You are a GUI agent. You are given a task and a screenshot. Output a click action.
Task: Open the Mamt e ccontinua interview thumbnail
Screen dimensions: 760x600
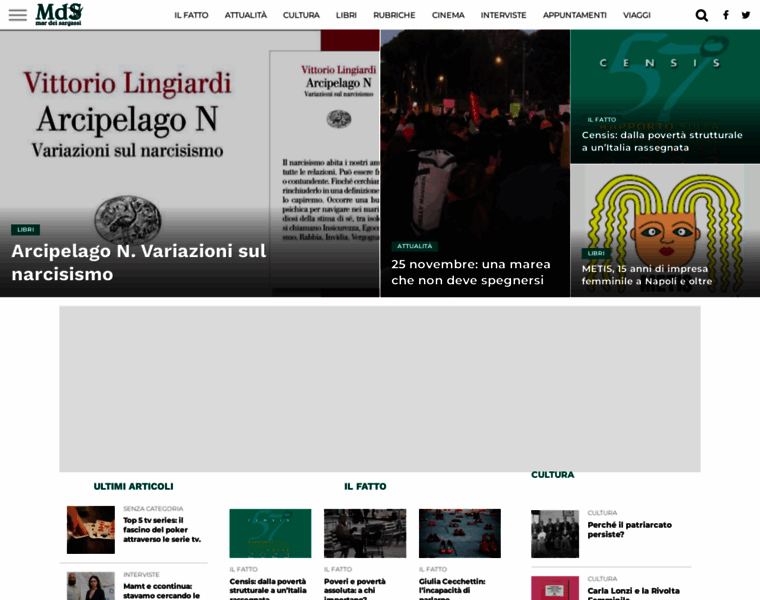coord(91,586)
